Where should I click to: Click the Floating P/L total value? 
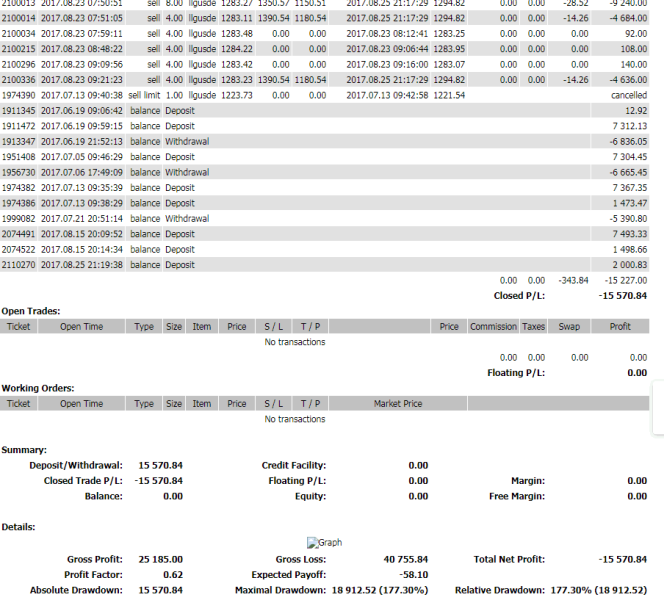pos(637,373)
